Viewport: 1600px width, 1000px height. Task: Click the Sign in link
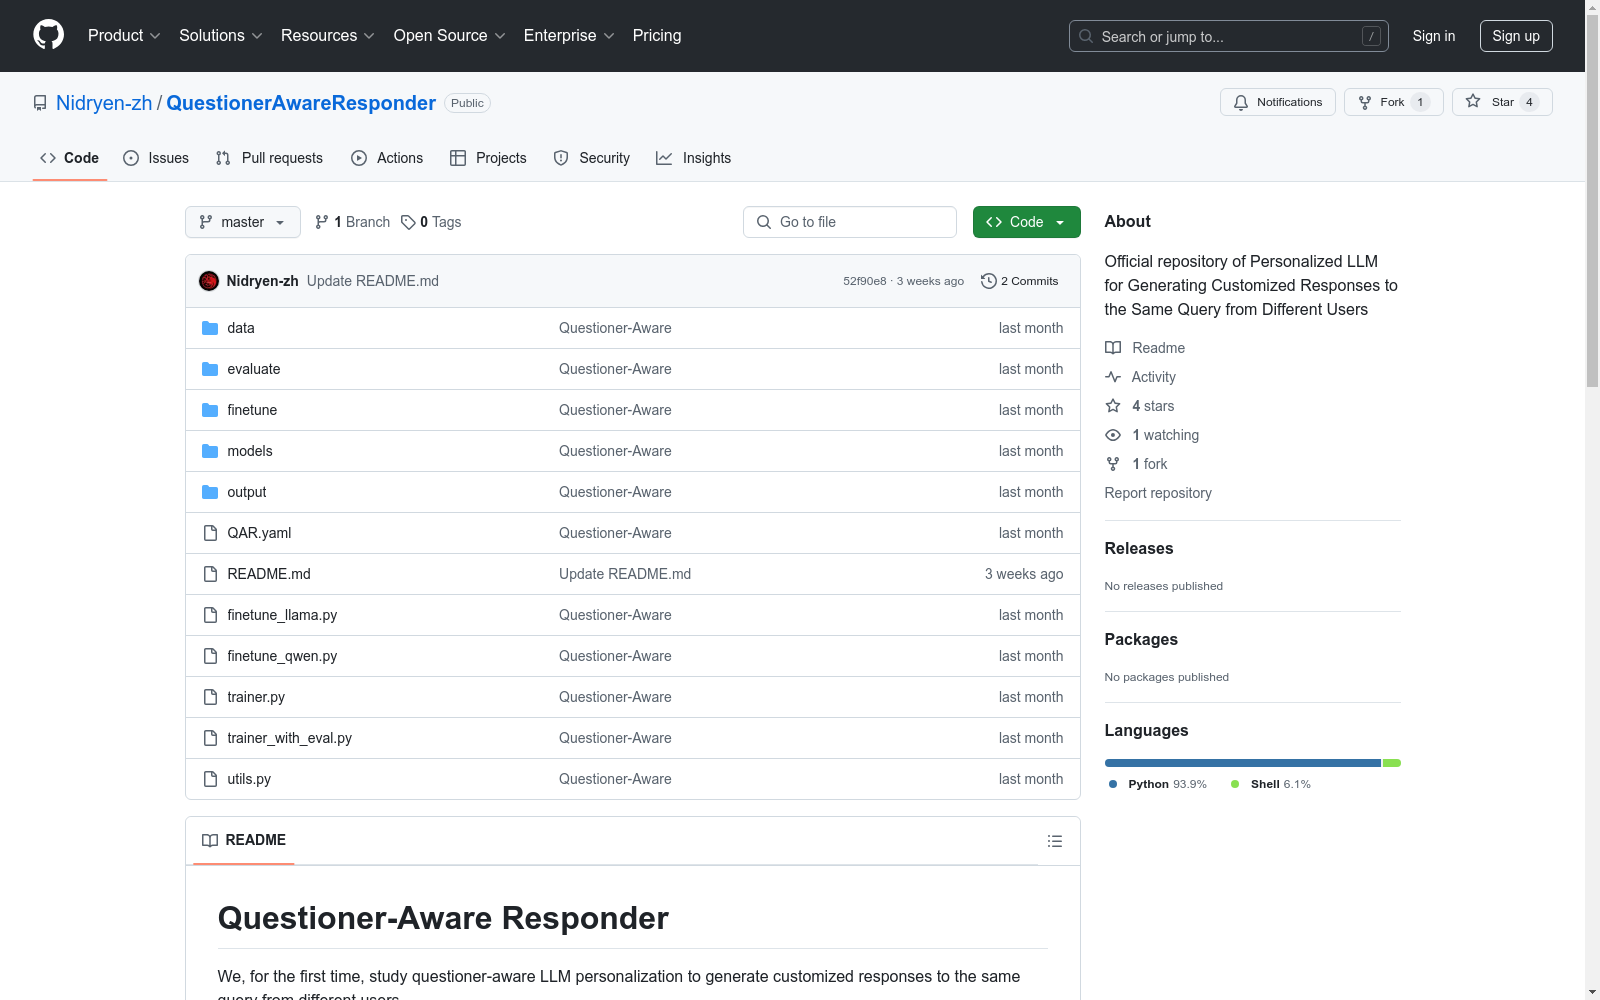[1434, 36]
